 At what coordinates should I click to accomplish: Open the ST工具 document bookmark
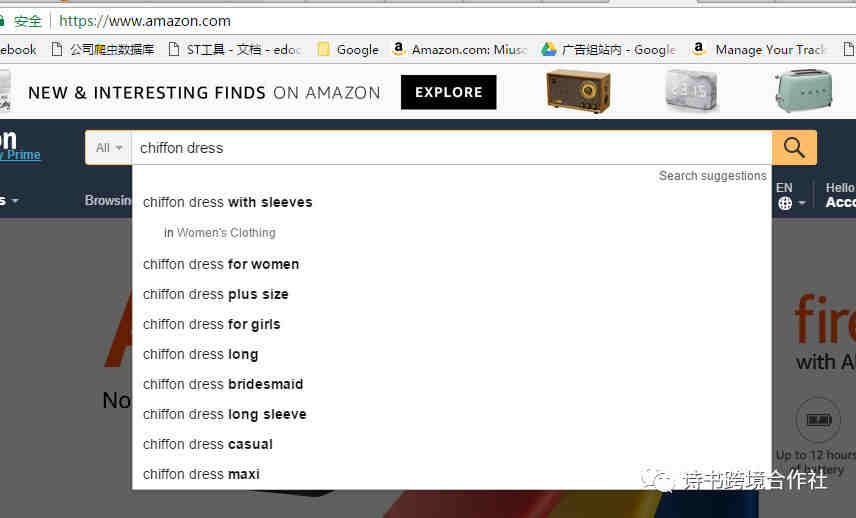[x=234, y=50]
